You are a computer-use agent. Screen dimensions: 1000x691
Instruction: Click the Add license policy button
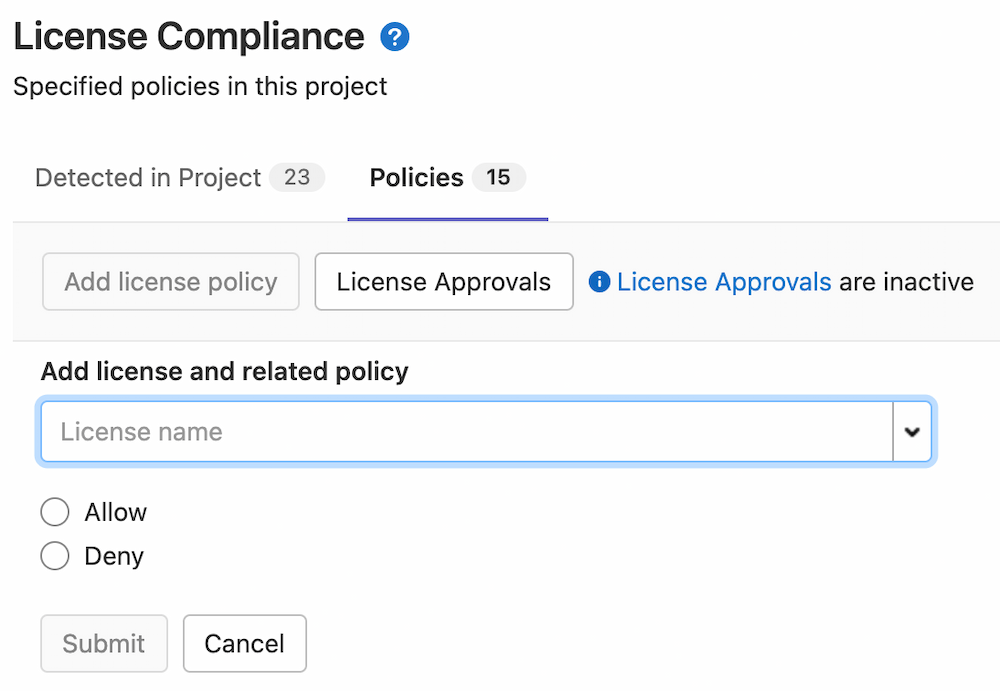[x=170, y=281]
